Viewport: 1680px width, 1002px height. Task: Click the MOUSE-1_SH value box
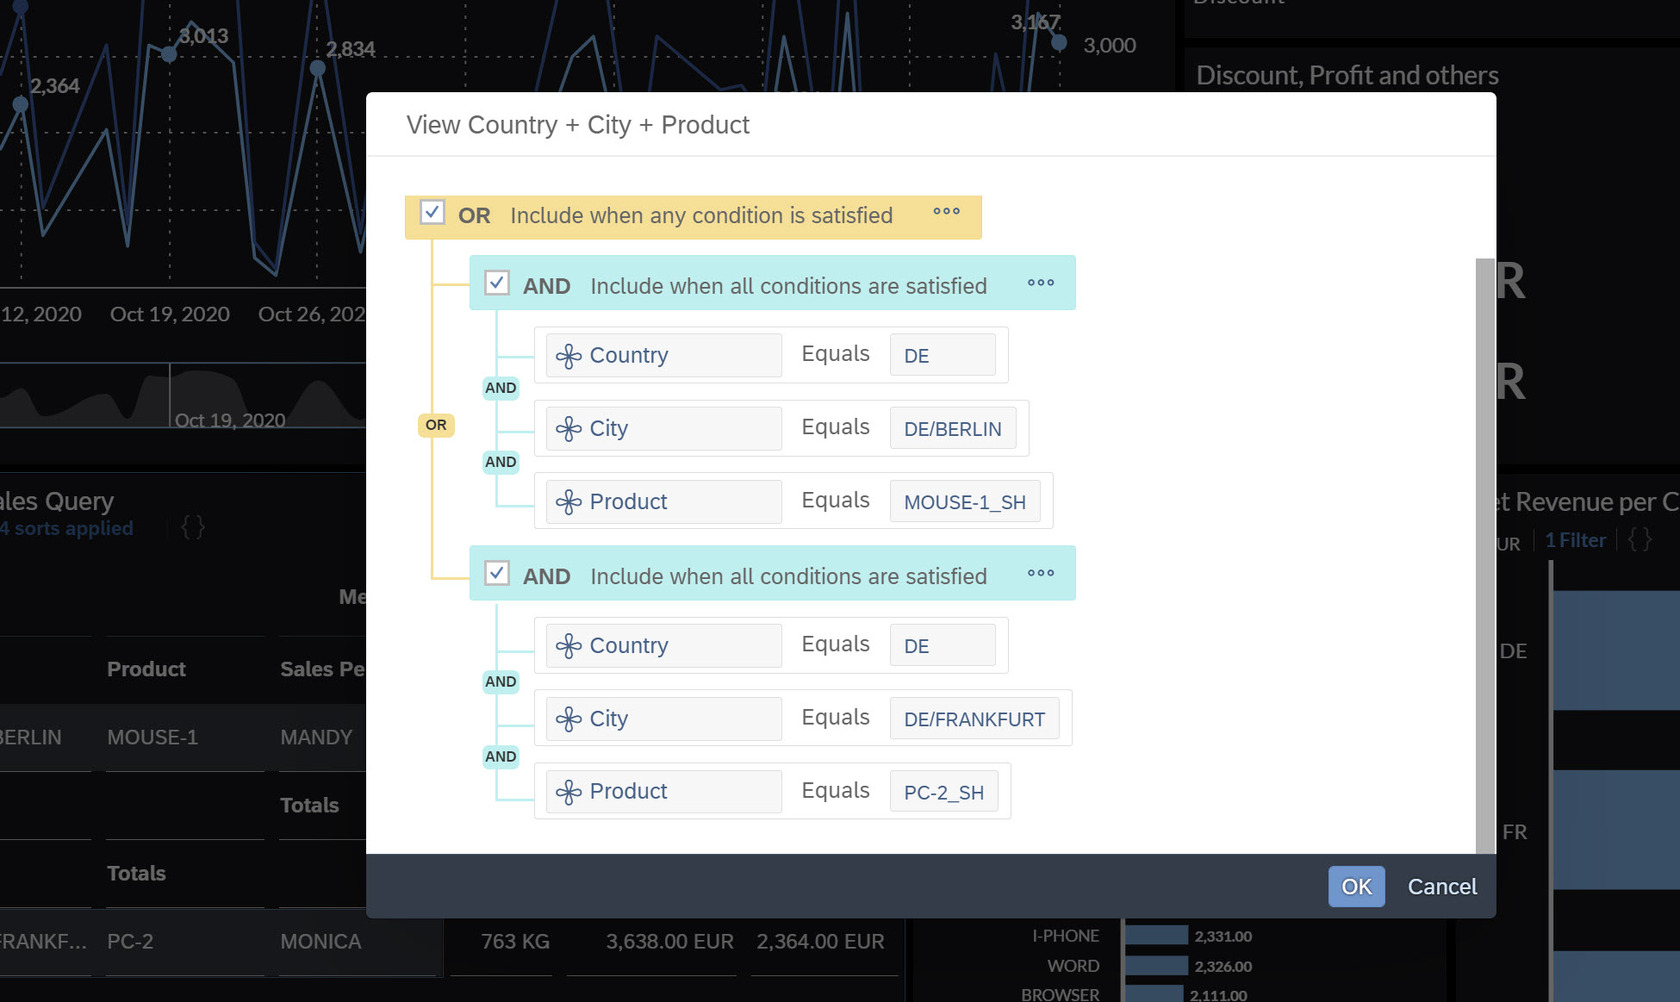coord(965,501)
